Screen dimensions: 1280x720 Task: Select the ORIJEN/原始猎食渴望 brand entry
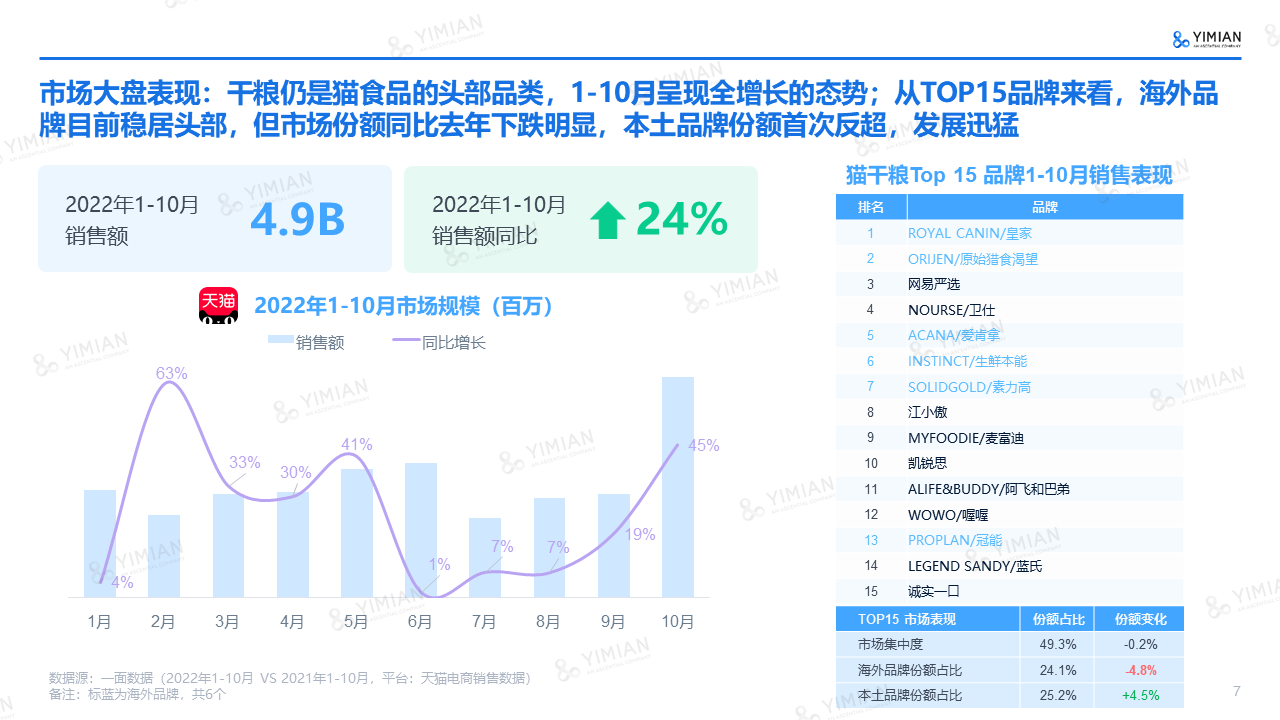(x=972, y=259)
